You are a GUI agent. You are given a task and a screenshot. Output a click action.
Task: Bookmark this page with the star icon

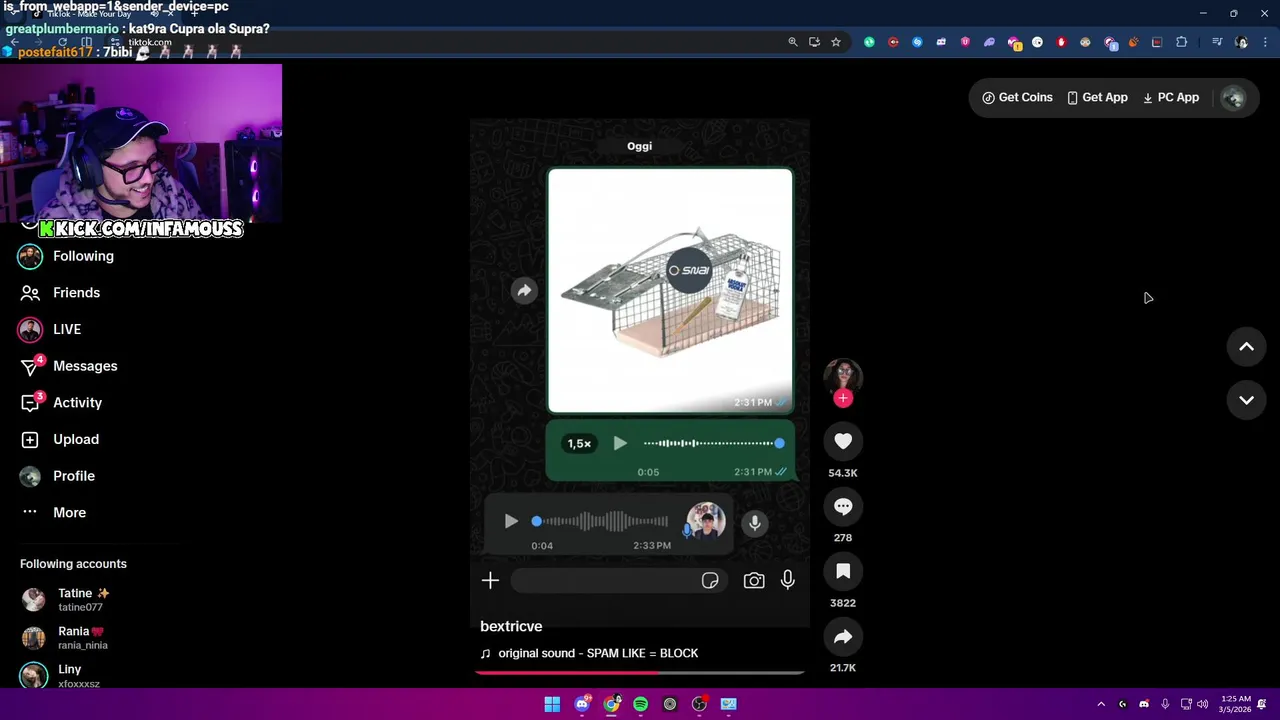pyautogui.click(x=836, y=42)
